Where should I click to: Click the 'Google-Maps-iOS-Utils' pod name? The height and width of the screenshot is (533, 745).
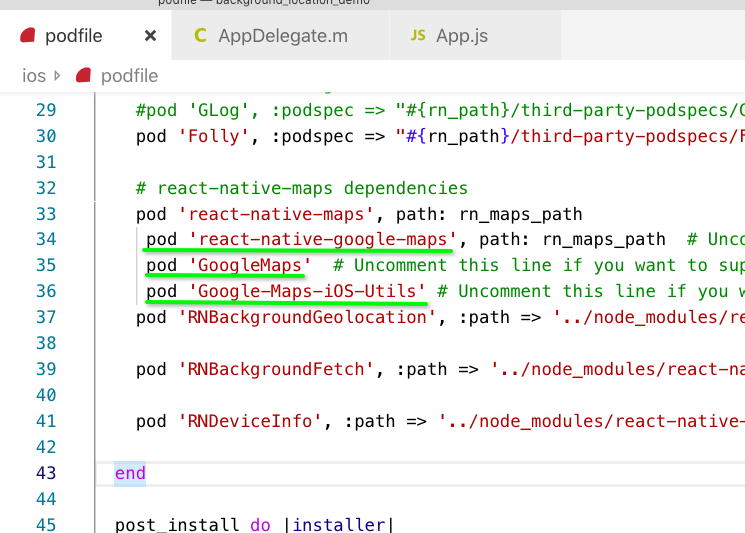[306, 291]
